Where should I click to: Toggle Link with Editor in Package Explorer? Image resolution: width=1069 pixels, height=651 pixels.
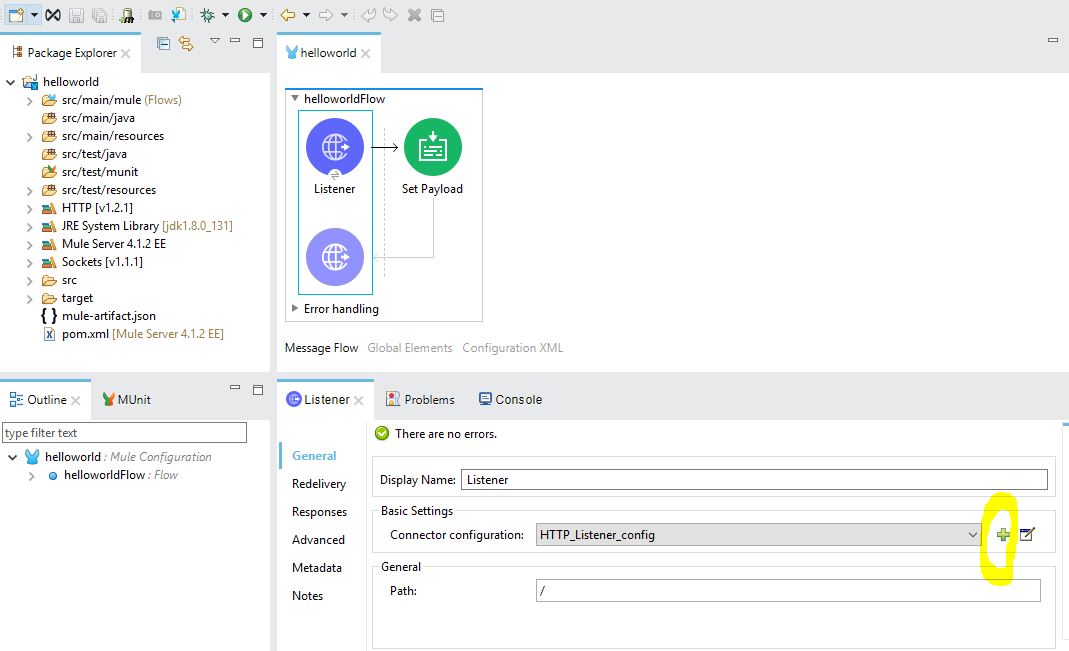click(185, 43)
